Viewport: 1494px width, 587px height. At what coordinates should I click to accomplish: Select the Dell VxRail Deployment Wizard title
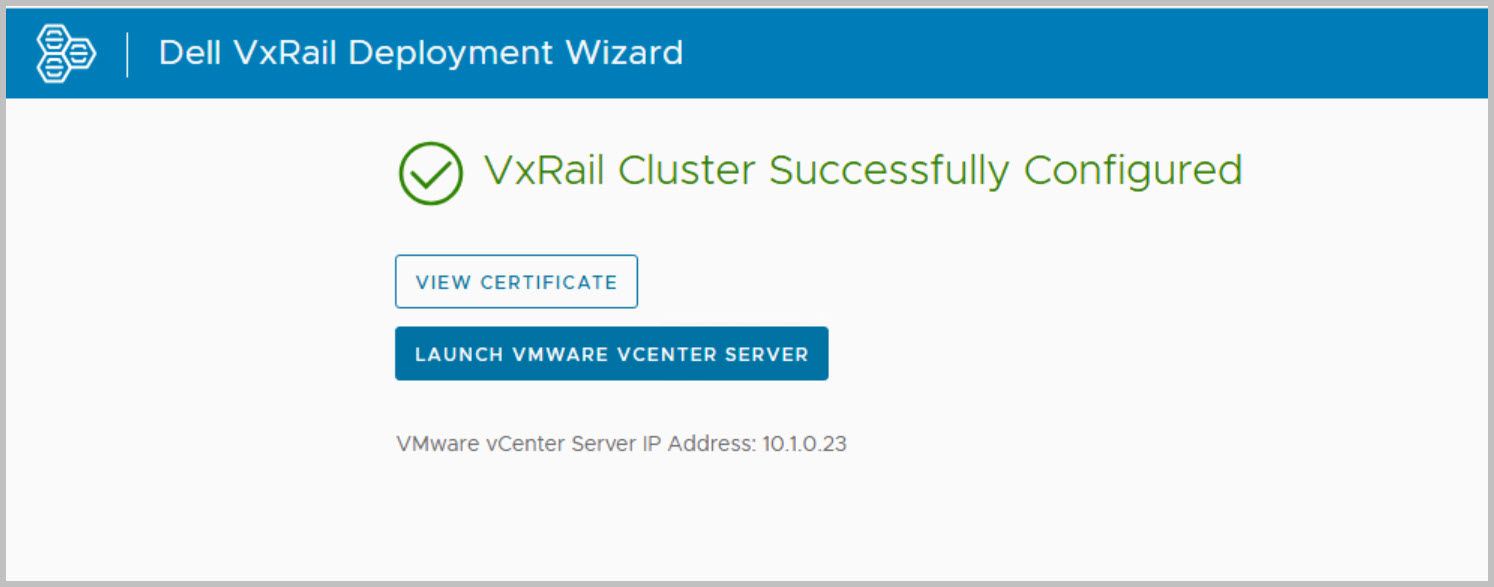click(421, 53)
